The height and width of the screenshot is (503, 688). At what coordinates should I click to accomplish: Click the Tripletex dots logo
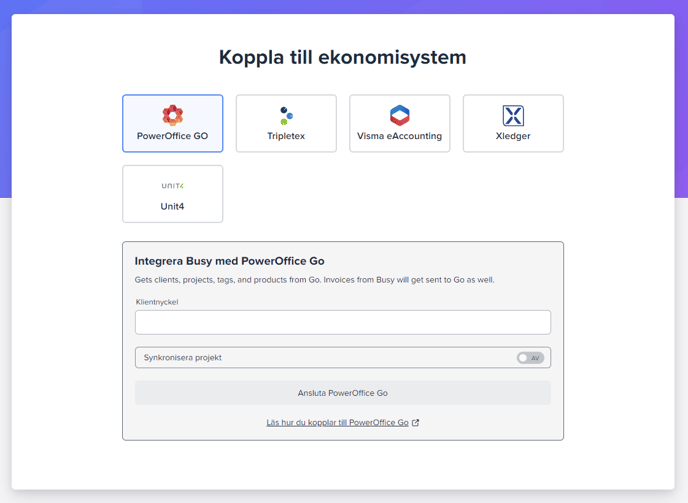(286, 115)
